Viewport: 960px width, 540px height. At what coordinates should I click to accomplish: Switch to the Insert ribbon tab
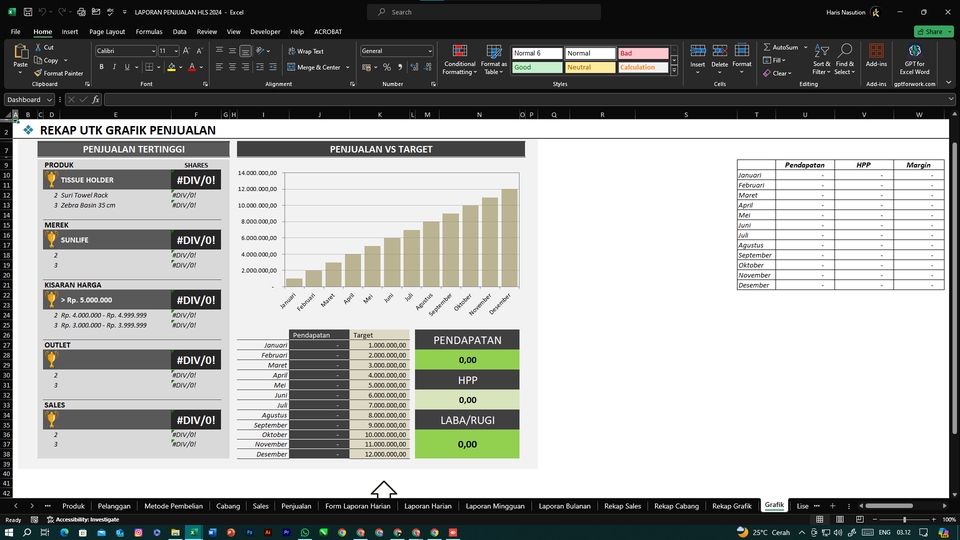click(70, 31)
